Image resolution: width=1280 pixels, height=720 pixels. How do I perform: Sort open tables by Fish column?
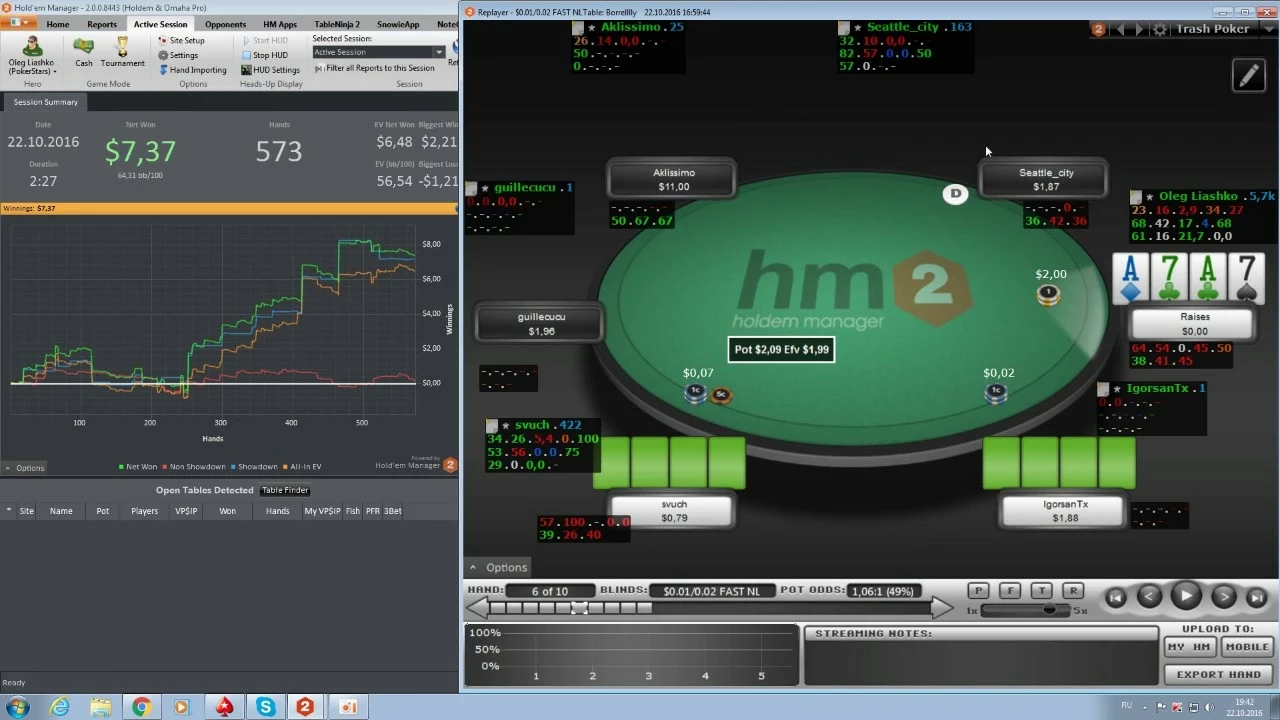tap(352, 511)
